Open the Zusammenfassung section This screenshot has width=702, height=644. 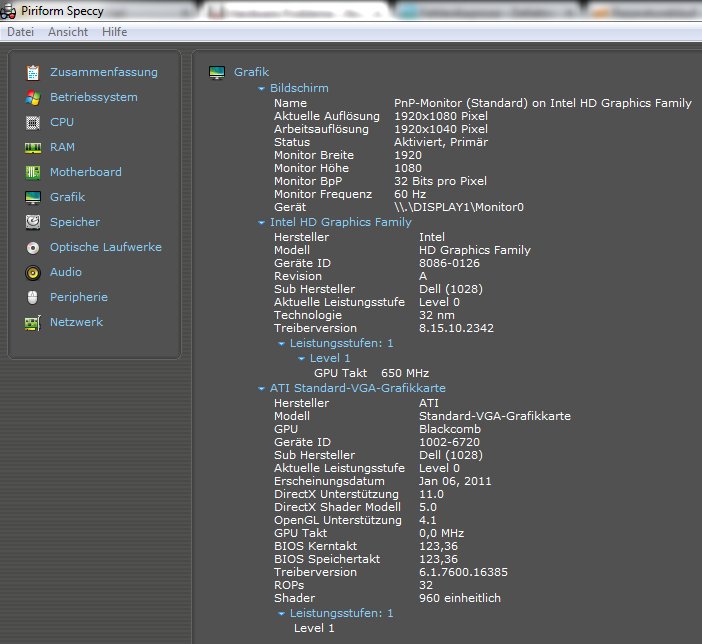click(x=104, y=72)
